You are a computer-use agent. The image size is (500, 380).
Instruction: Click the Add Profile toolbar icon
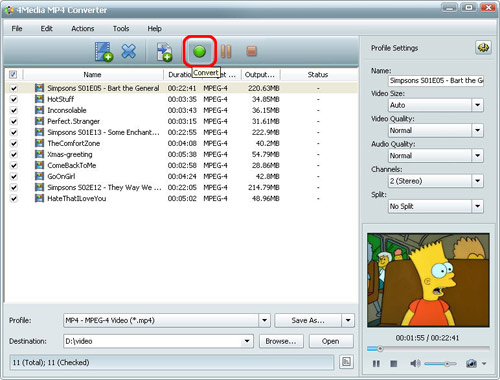(x=164, y=52)
